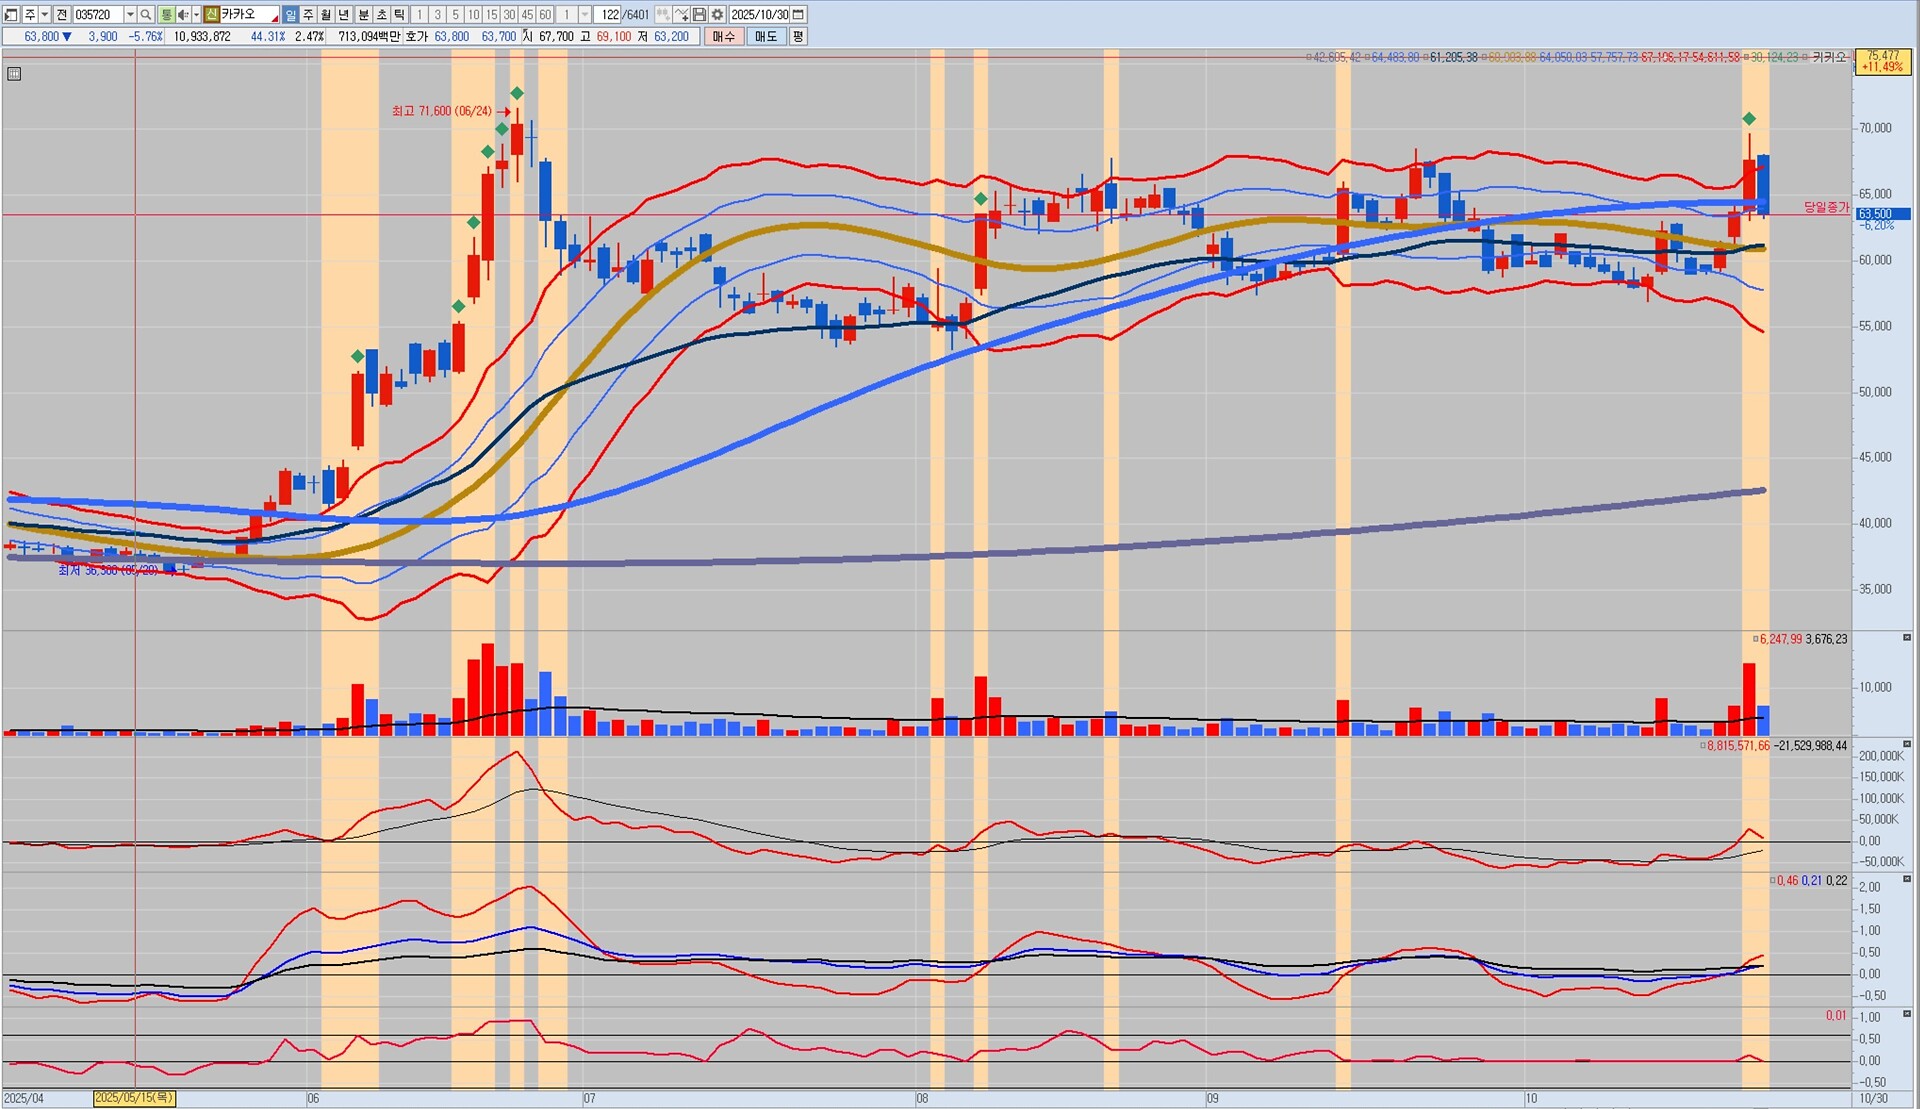This screenshot has height=1109, width=1920.
Task: Click the grid icon at chart top-left
Action: [14, 73]
